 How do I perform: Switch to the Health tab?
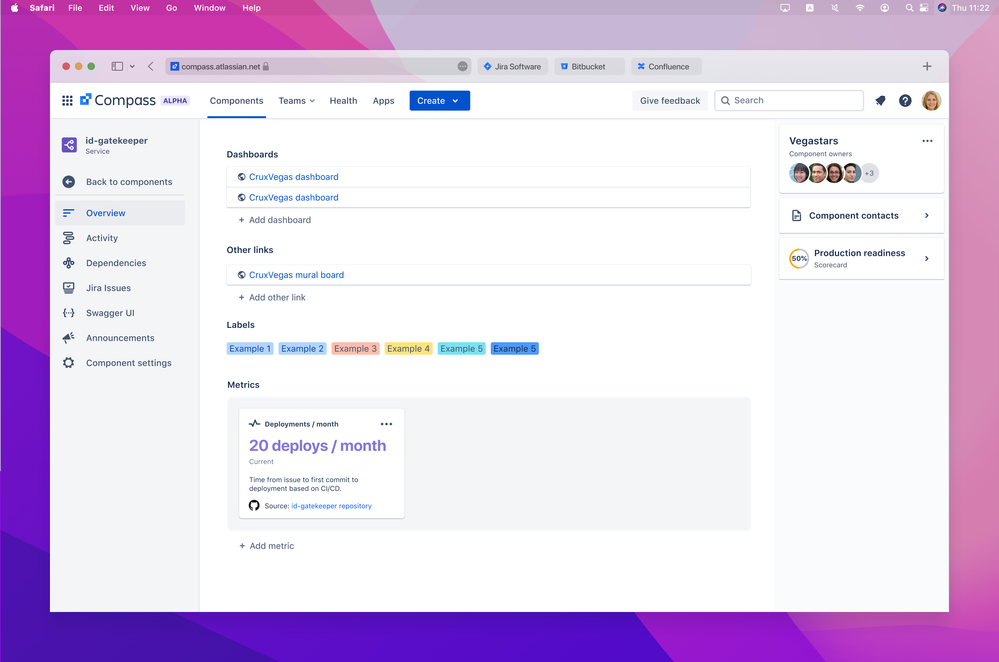[343, 101]
